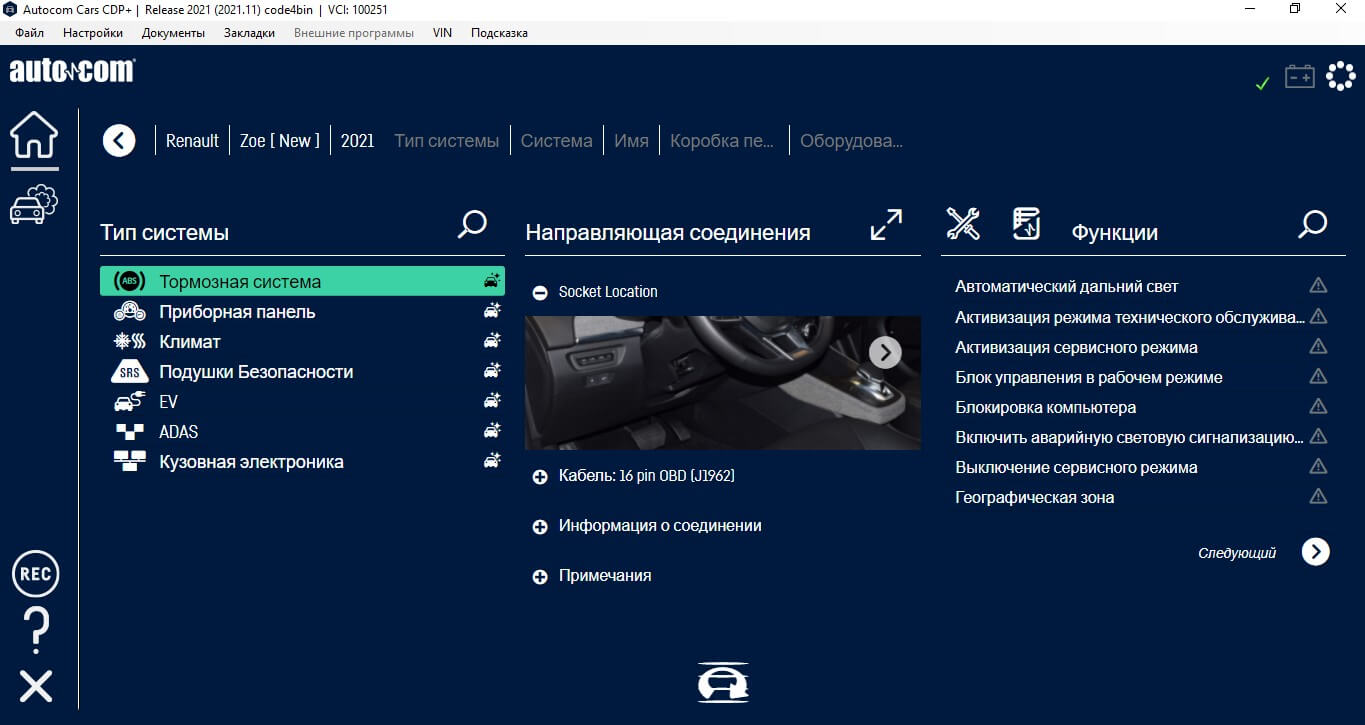The image size is (1365, 725).
Task: Click 2021 year breadcrumb
Action: click(357, 141)
